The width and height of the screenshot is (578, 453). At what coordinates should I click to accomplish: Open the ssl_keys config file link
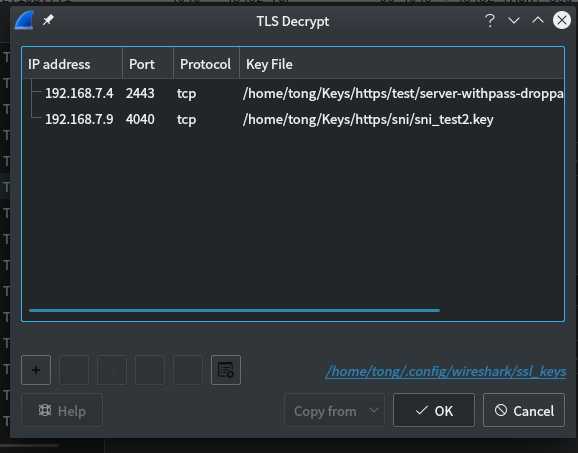446,372
